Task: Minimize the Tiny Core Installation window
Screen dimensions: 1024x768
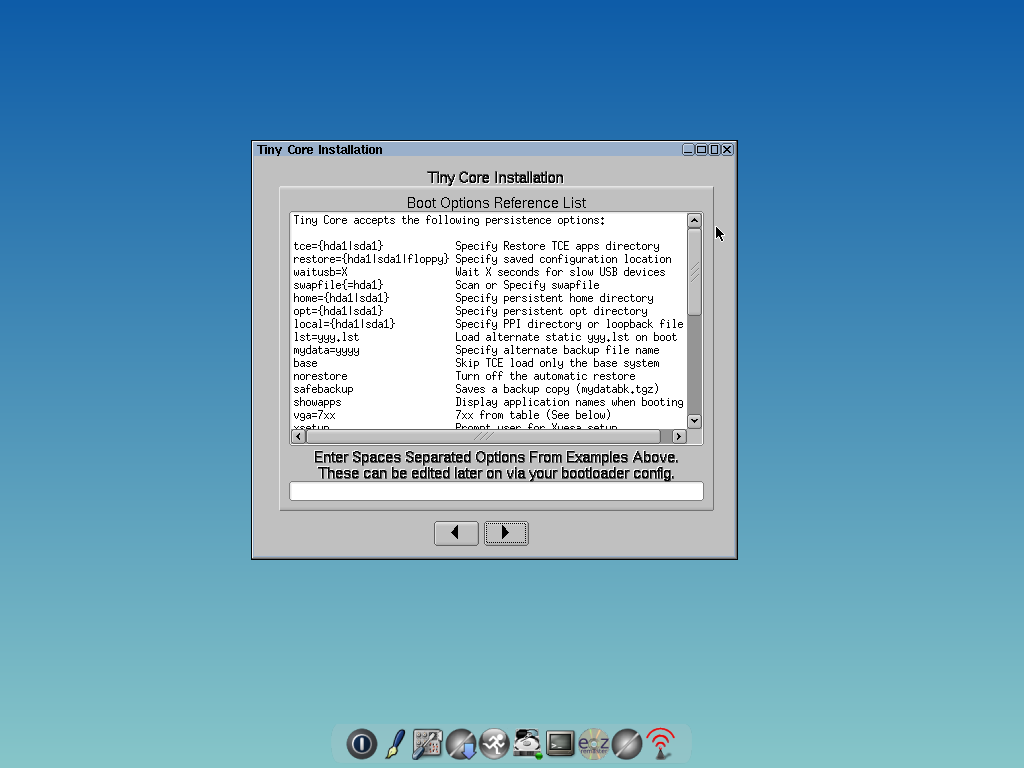Action: 688,149
